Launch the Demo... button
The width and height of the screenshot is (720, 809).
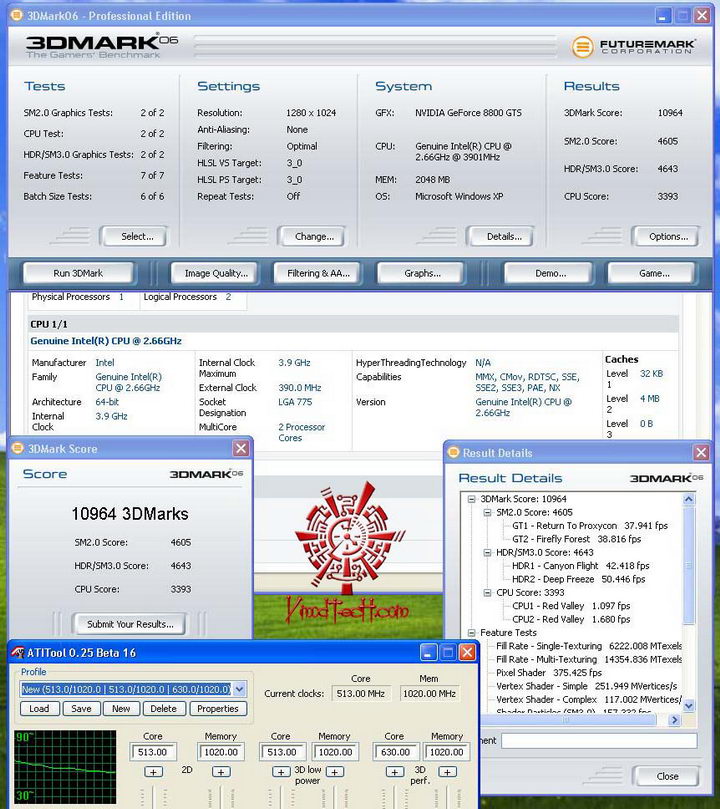coord(549,273)
